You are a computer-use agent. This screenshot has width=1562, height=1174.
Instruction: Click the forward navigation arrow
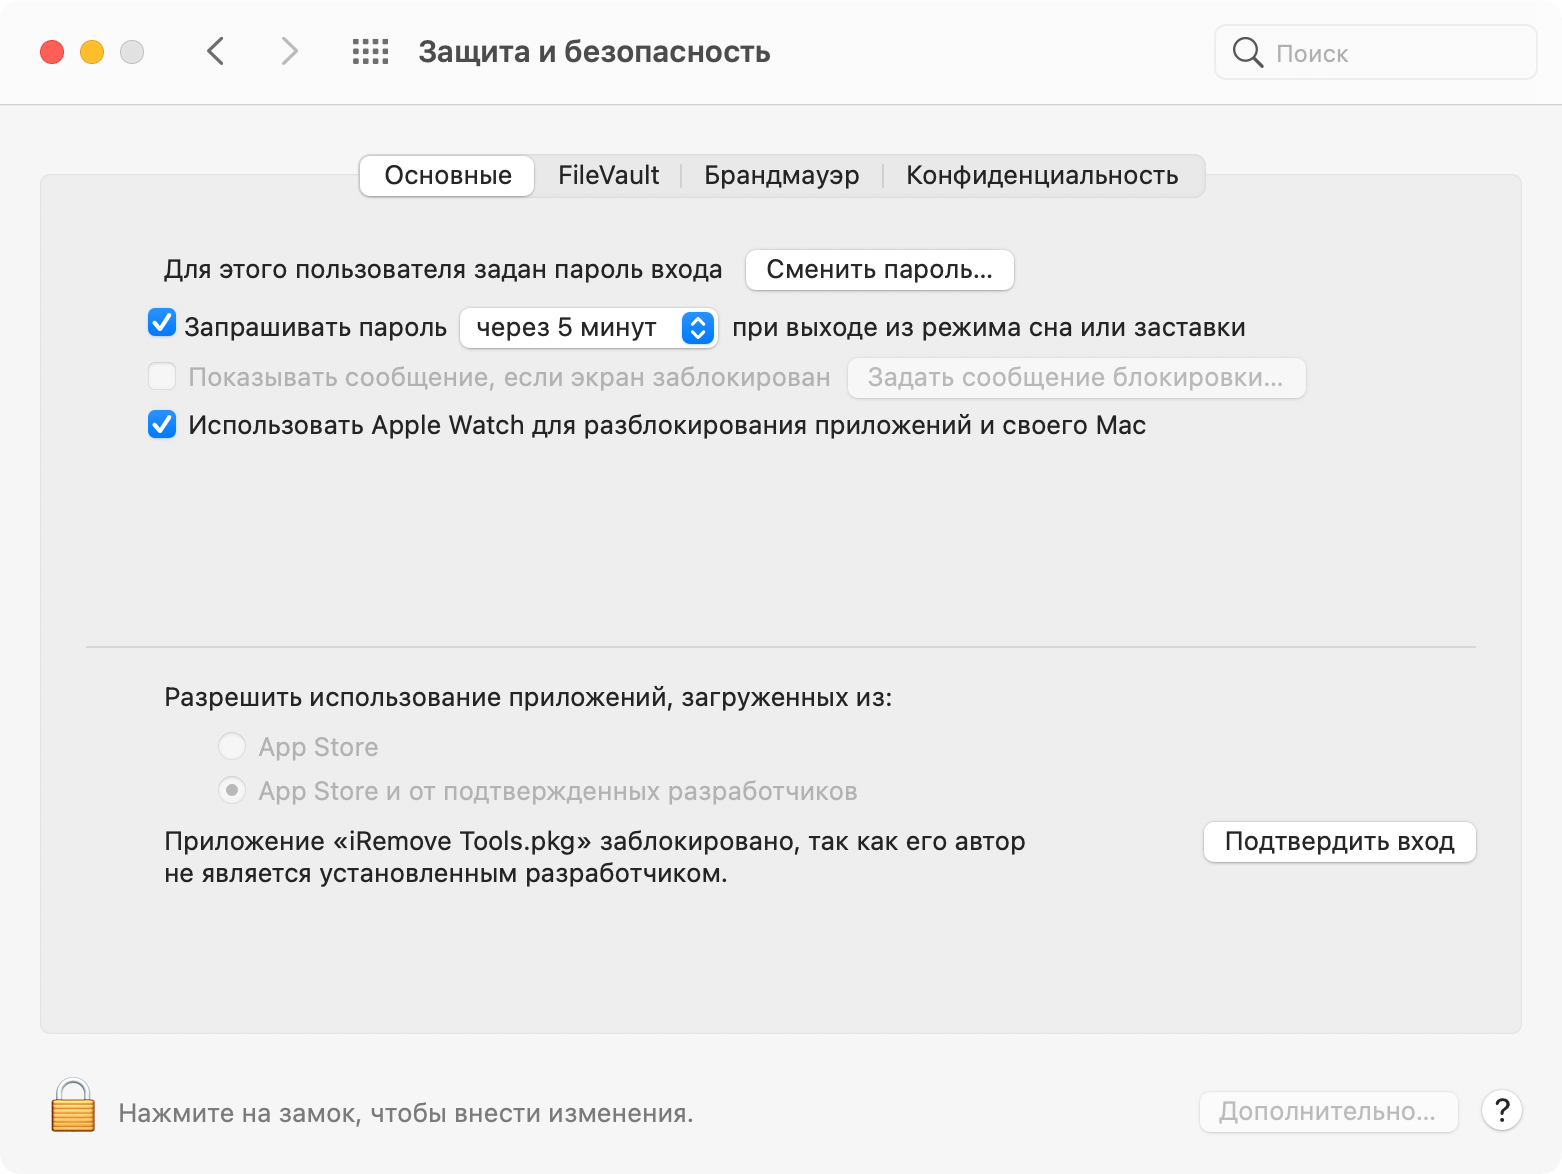coord(289,51)
